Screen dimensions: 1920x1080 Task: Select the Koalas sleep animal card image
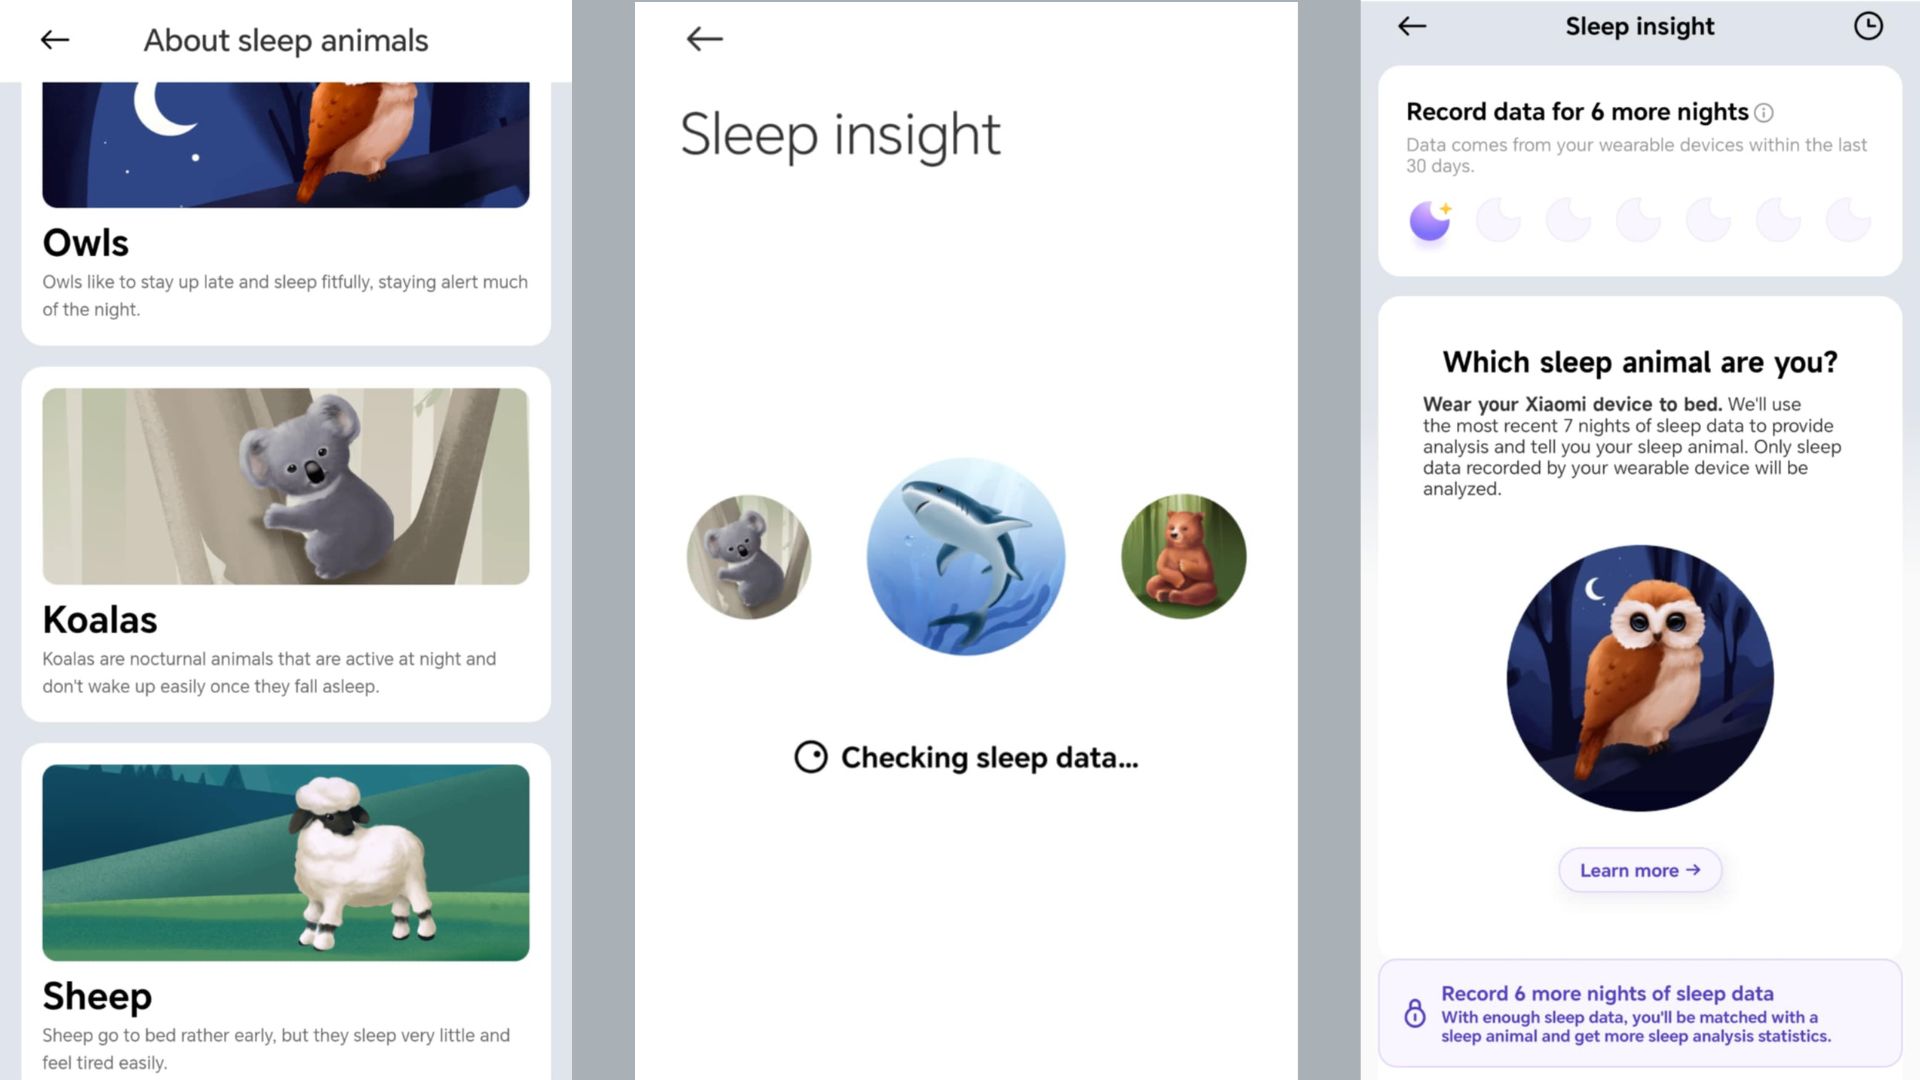tap(286, 486)
